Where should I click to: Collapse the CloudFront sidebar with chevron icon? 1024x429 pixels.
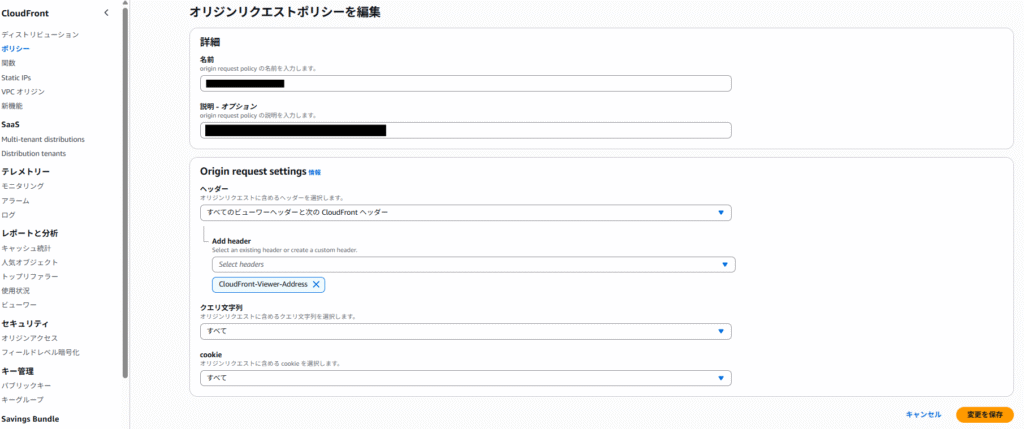[x=107, y=13]
